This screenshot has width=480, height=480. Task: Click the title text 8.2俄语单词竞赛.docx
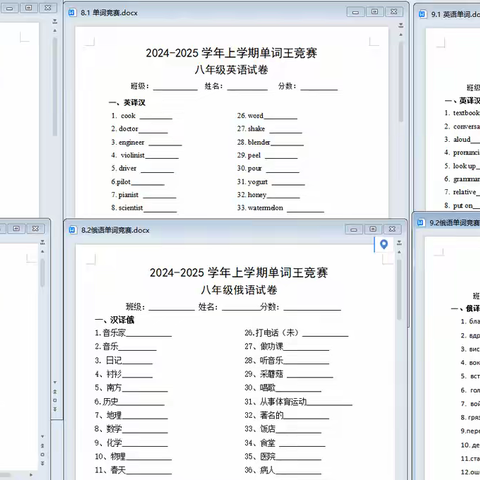tap(115, 230)
